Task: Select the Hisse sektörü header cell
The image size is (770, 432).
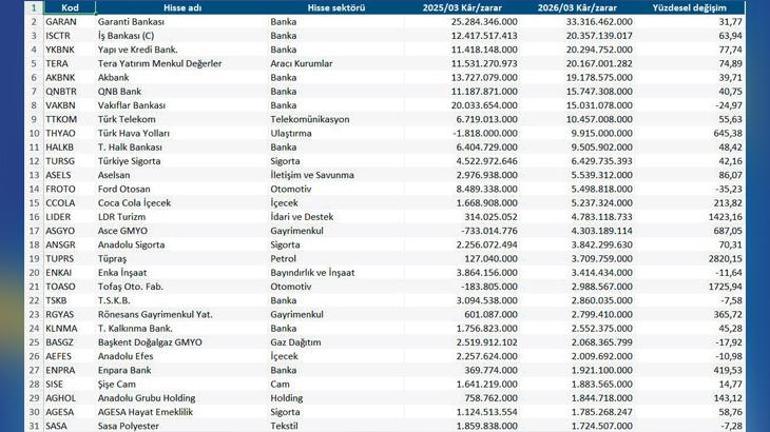Action: click(336, 8)
